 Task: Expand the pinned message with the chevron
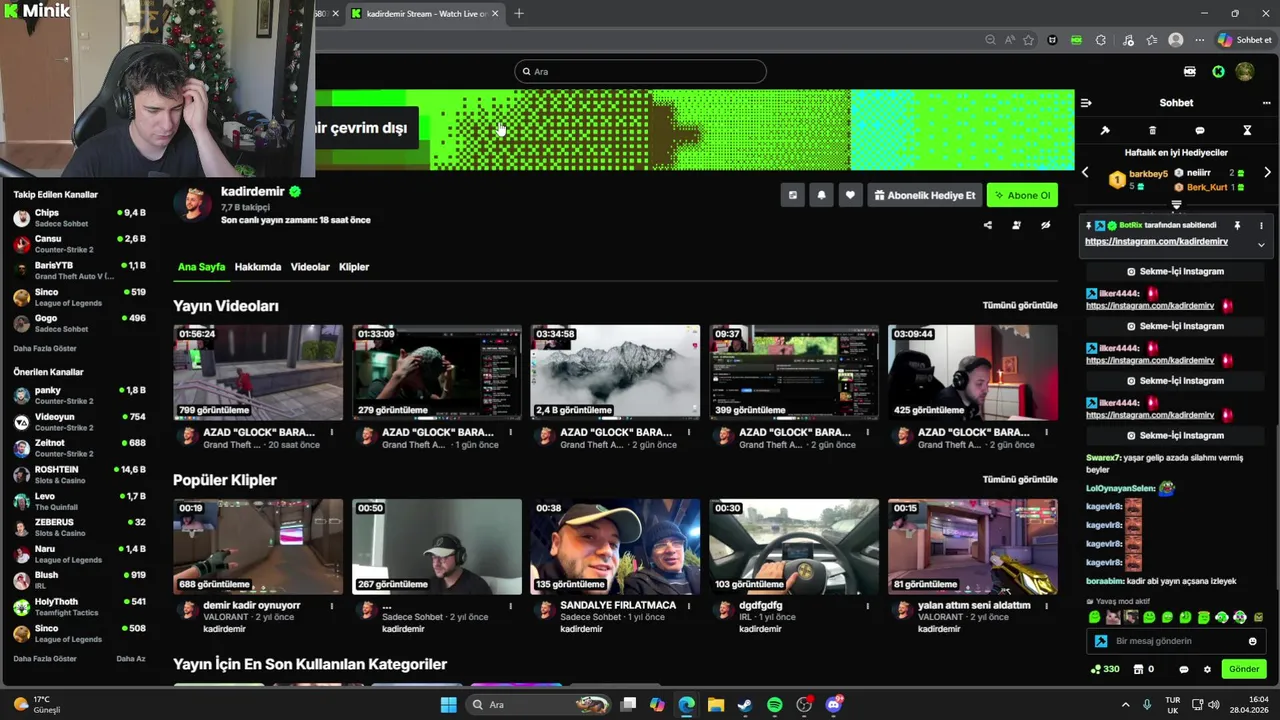(1261, 244)
